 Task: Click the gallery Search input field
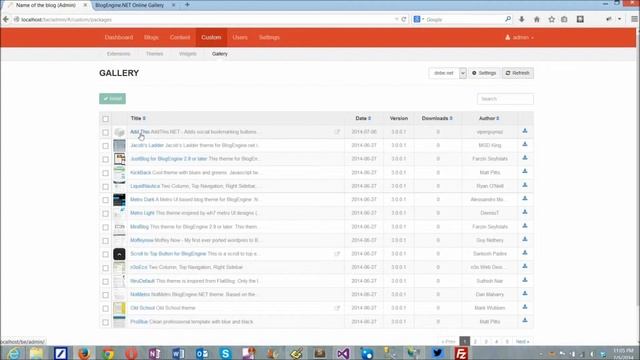pyautogui.click(x=505, y=99)
